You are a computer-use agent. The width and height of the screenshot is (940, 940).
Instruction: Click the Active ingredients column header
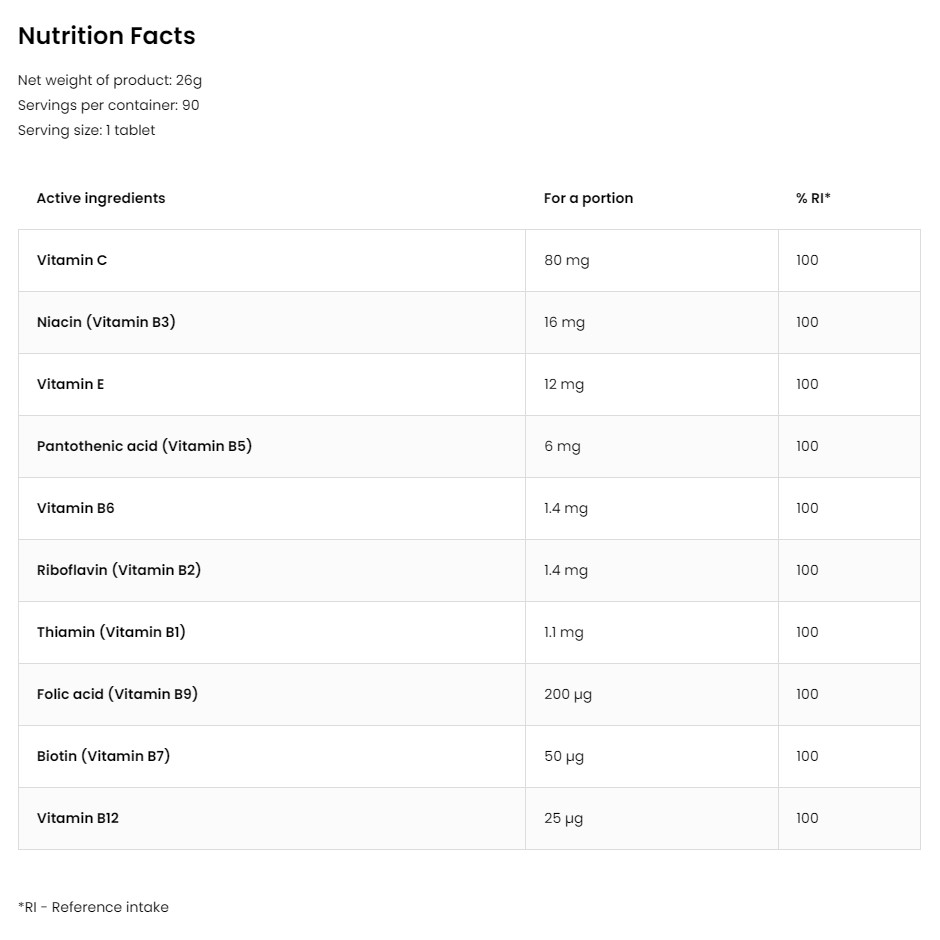click(x=101, y=198)
